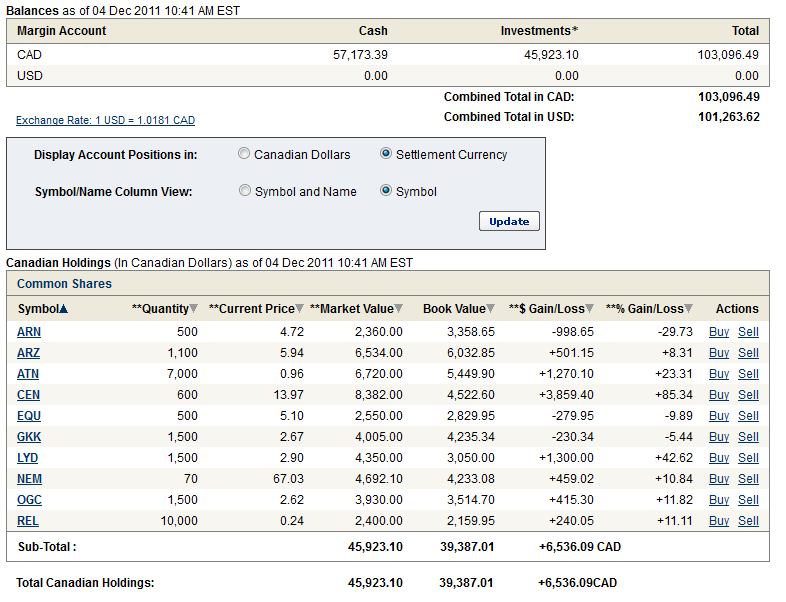Sort by % Gain/Loss arrow
The width and height of the screenshot is (786, 602).
pos(688,309)
